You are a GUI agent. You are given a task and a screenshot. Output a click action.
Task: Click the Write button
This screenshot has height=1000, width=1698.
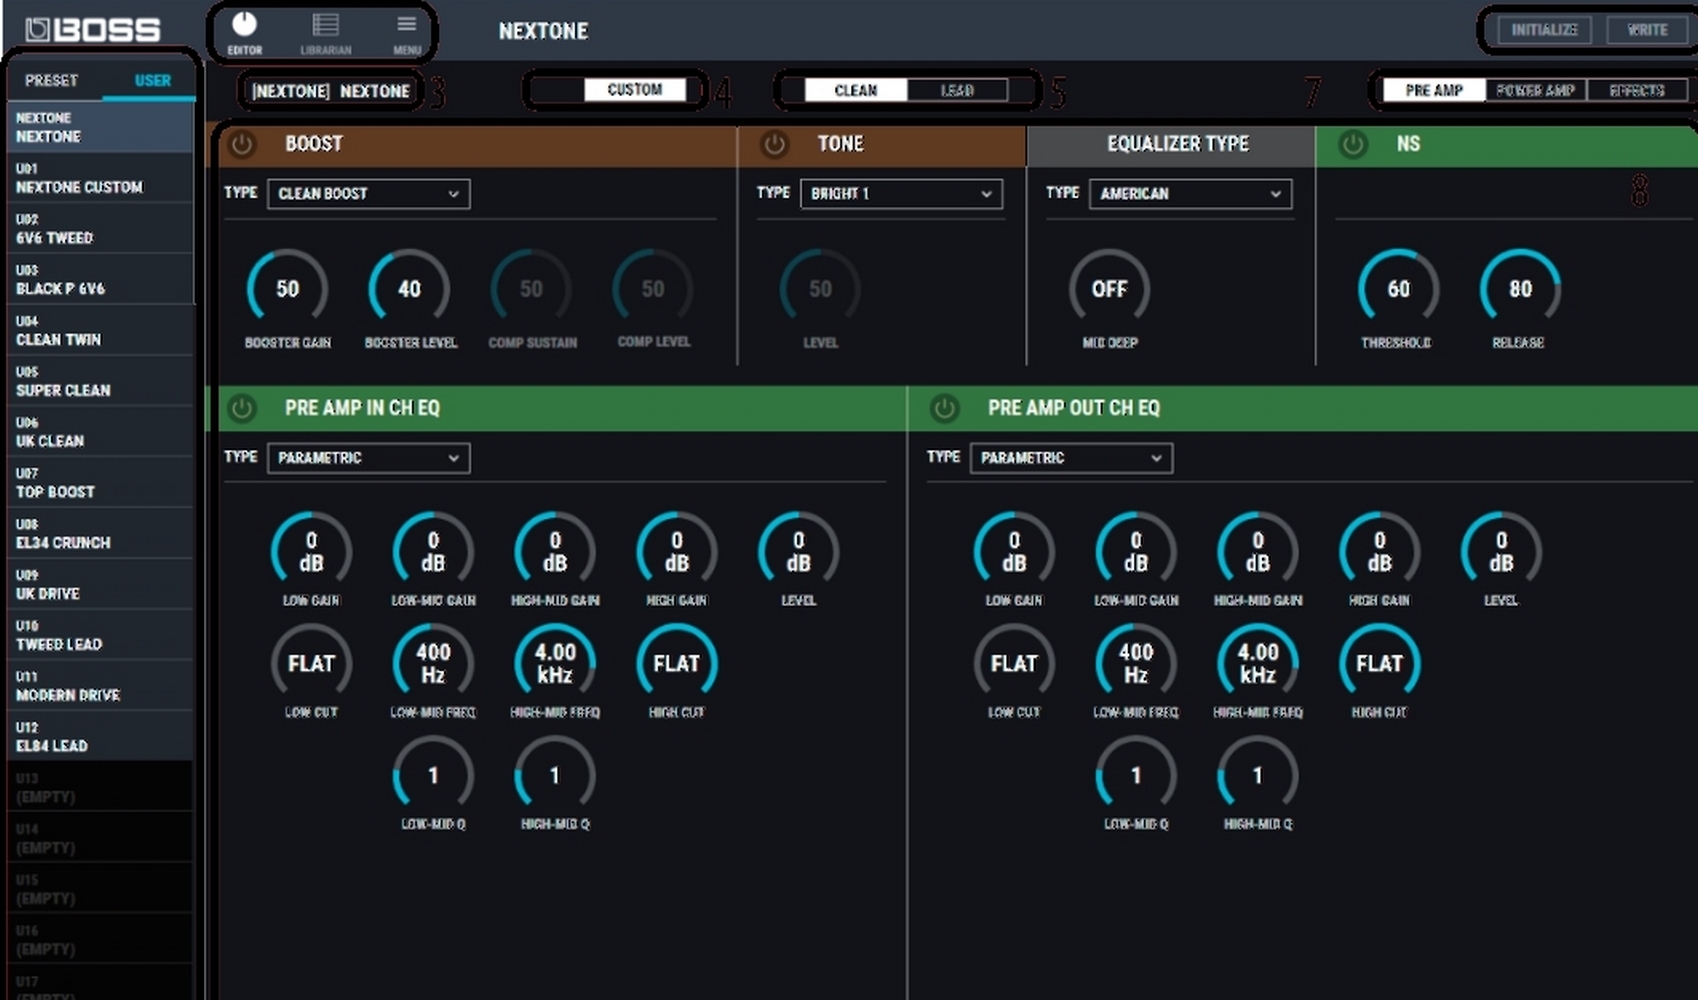(1647, 30)
